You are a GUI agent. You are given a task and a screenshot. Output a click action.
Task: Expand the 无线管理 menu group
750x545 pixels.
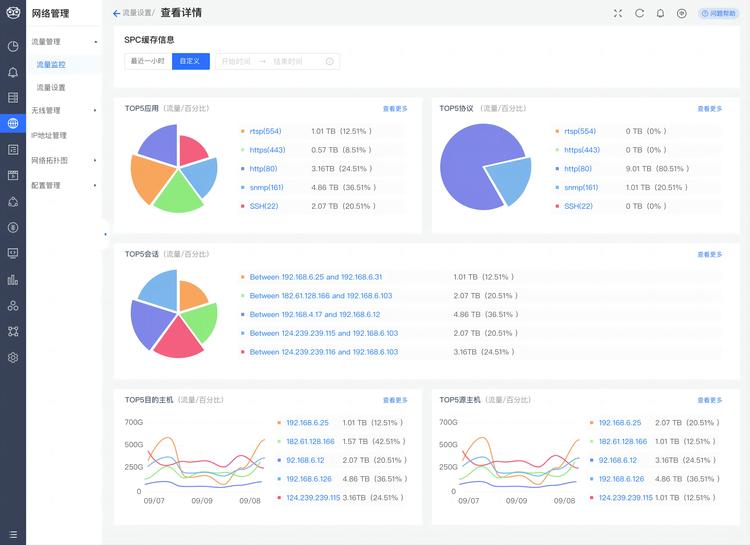pos(65,111)
